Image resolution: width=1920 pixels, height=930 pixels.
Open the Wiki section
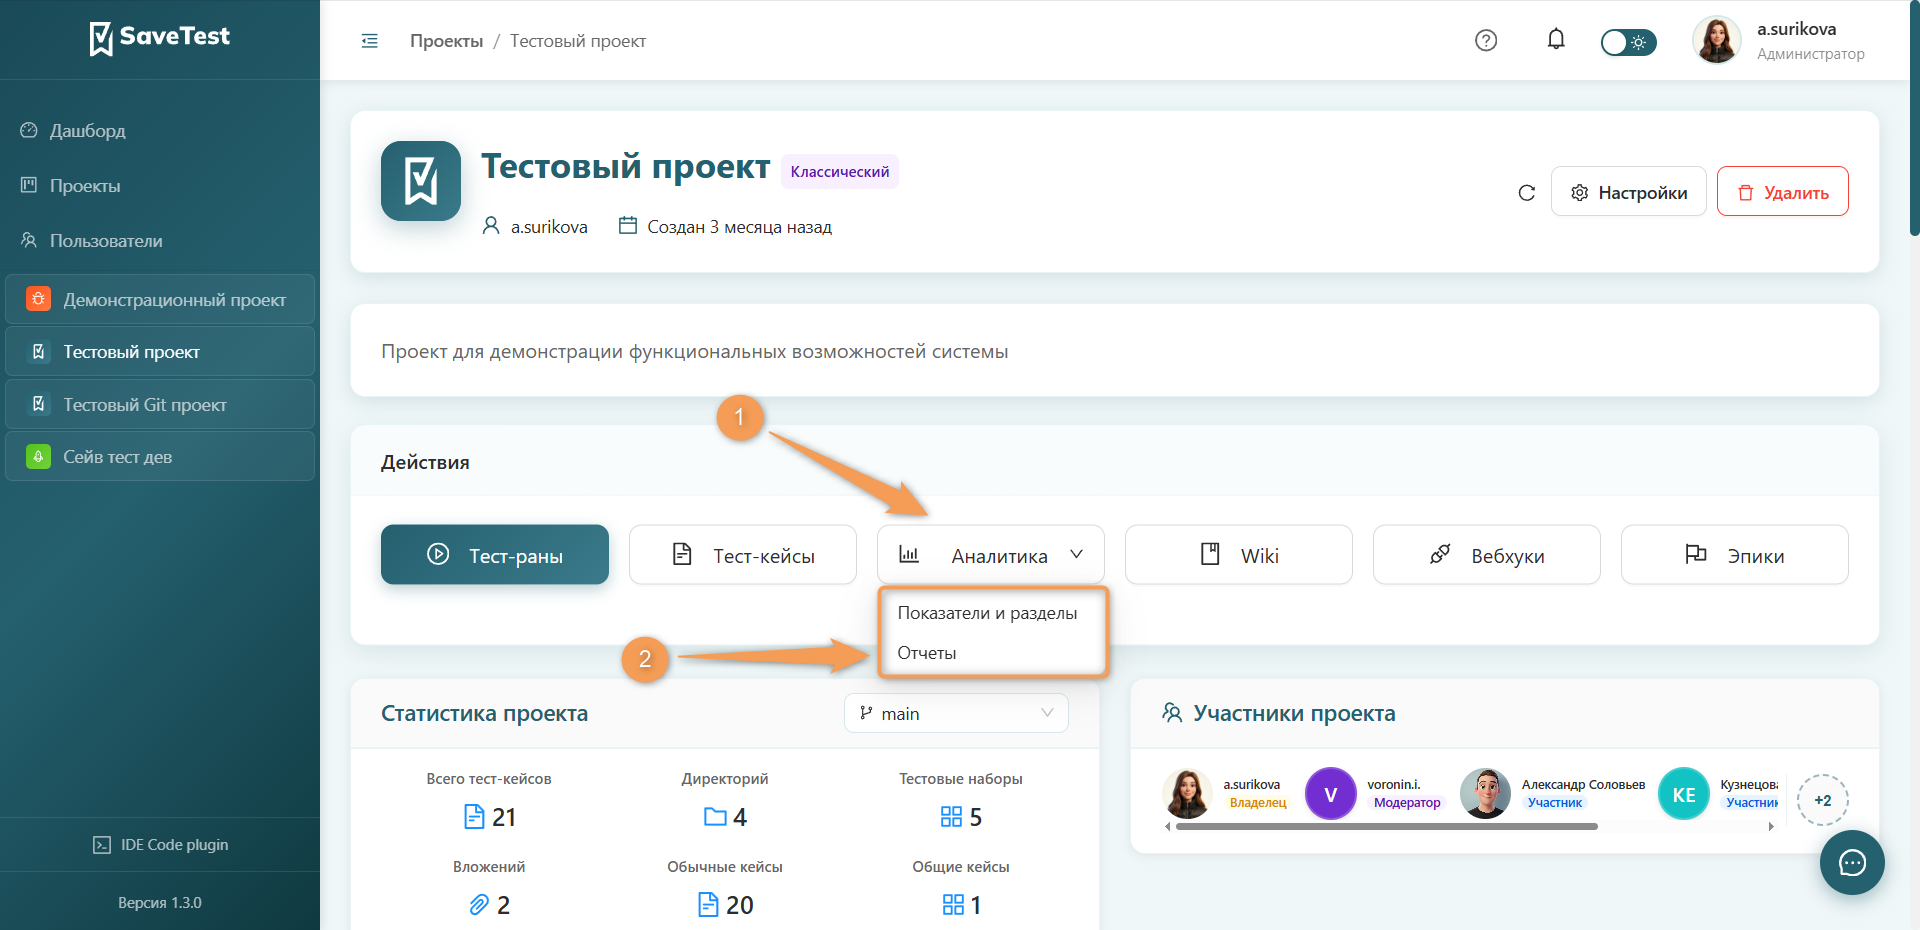(1239, 555)
